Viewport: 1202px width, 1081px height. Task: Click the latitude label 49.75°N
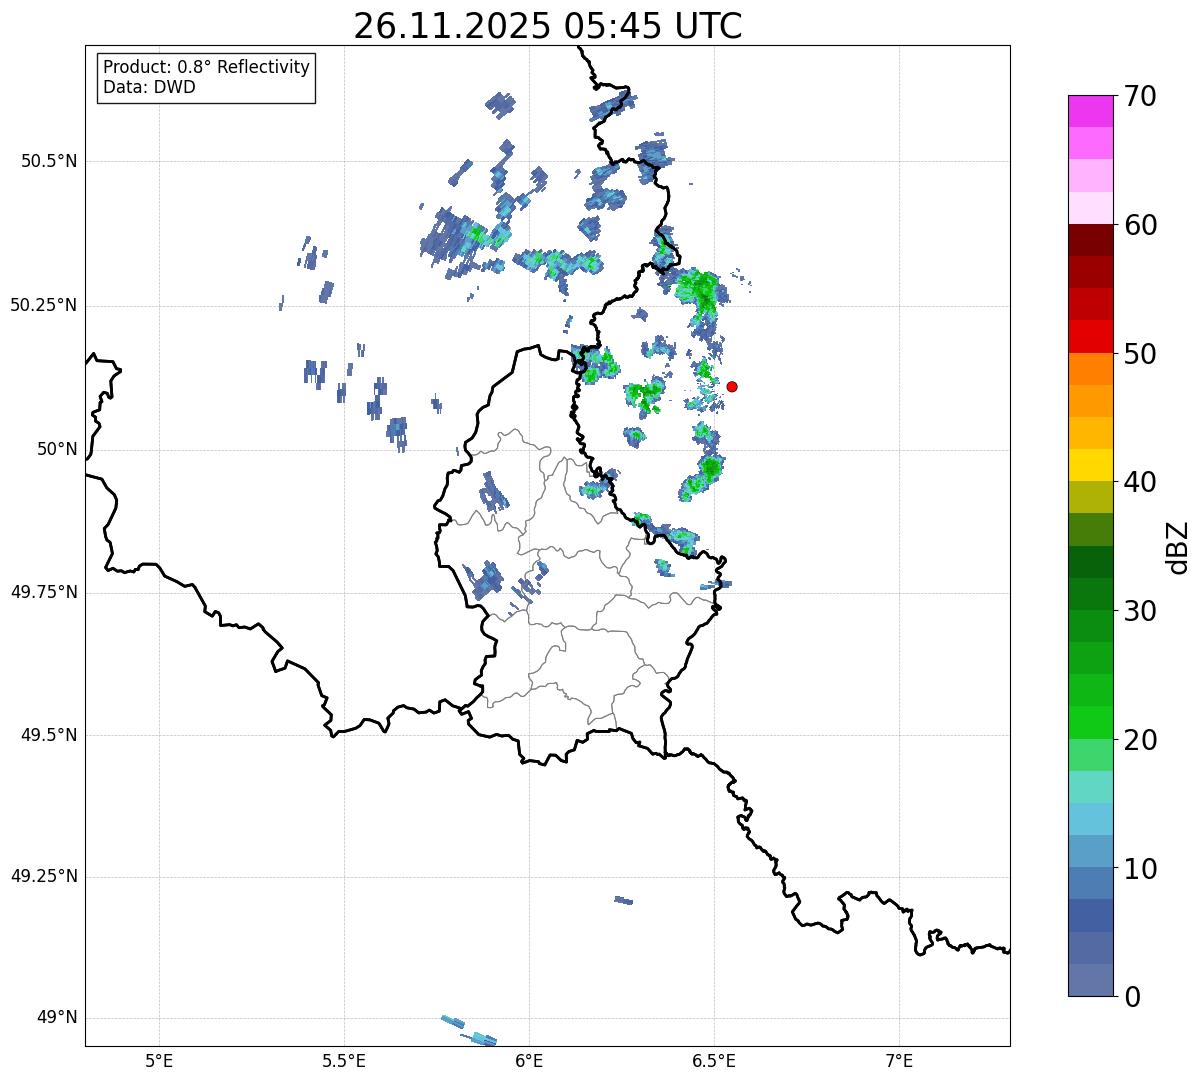(x=44, y=592)
